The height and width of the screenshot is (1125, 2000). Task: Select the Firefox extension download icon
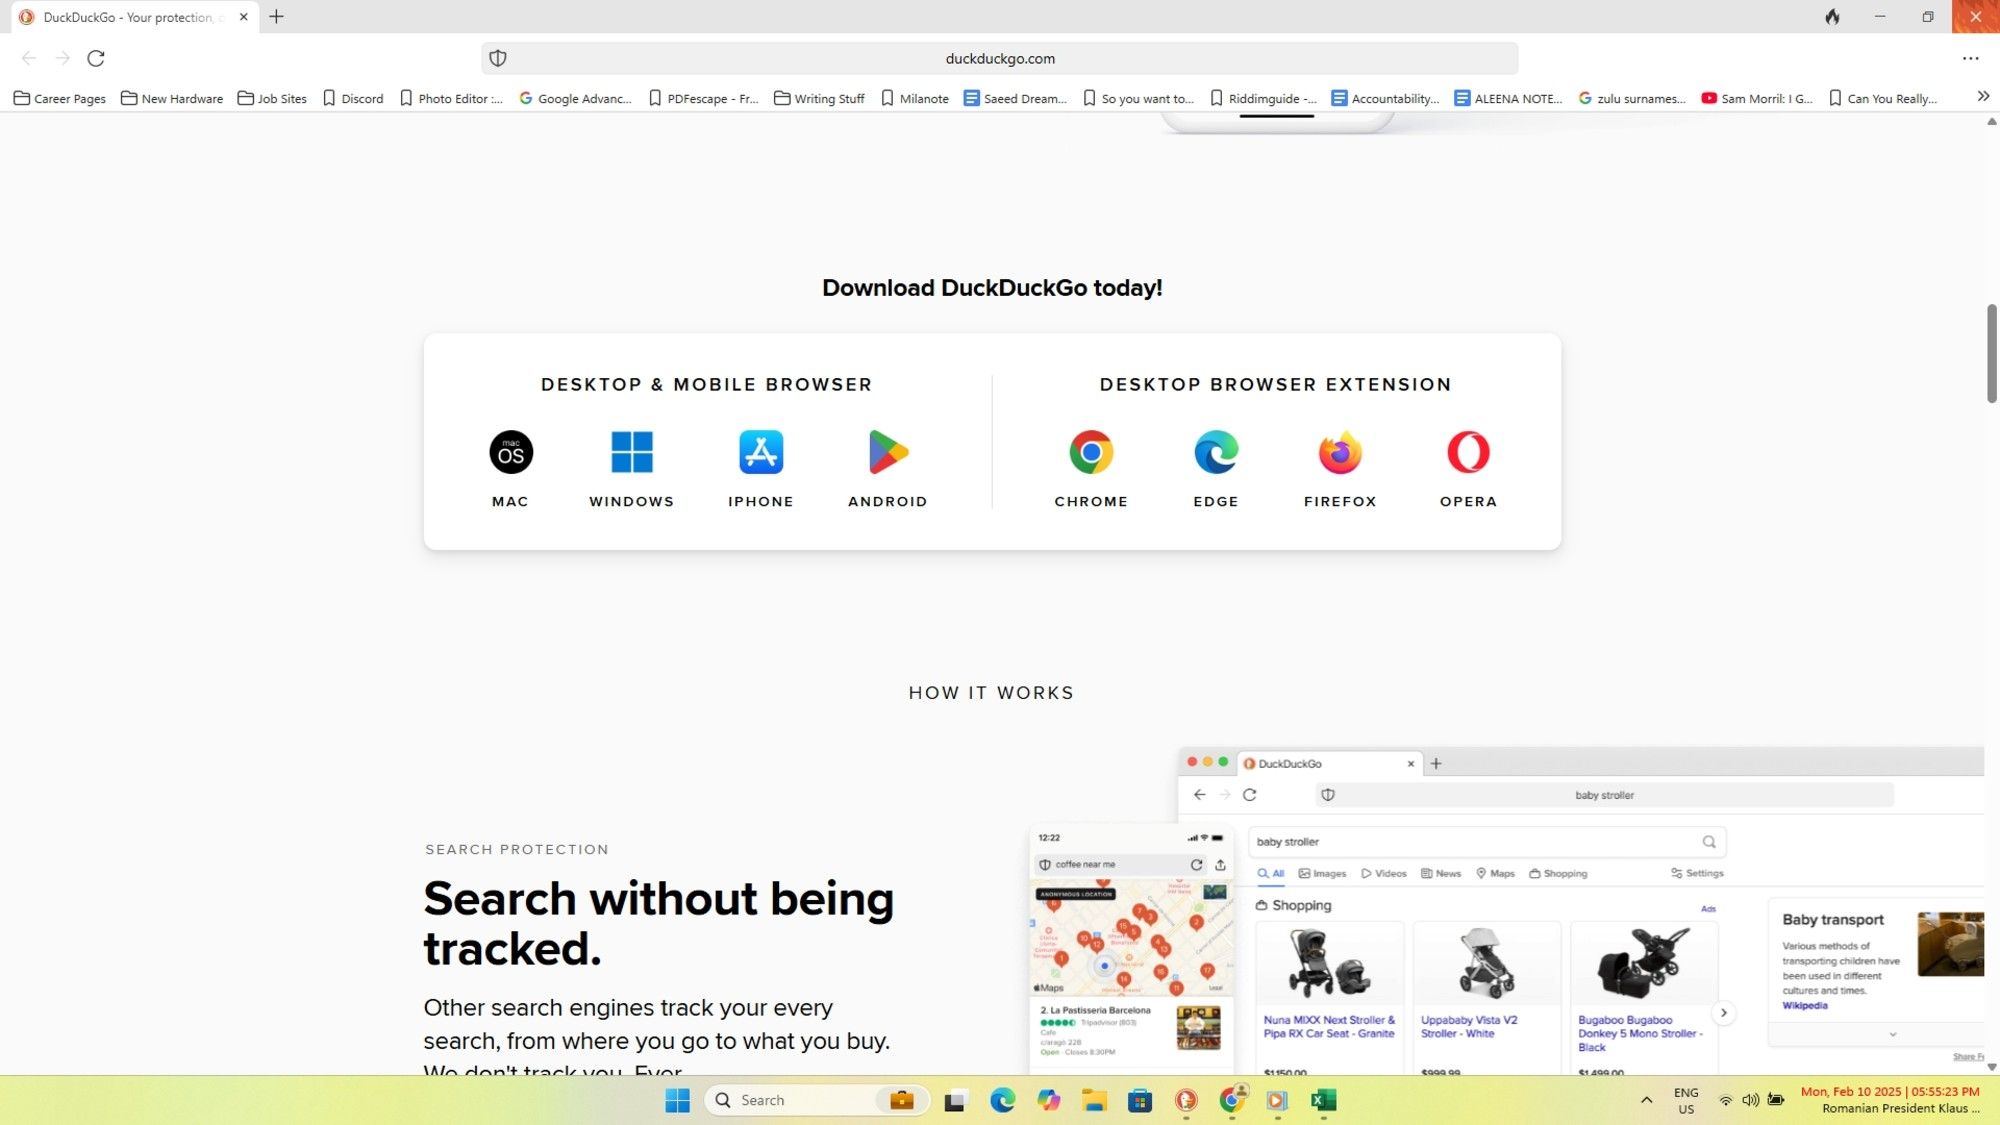tap(1339, 452)
